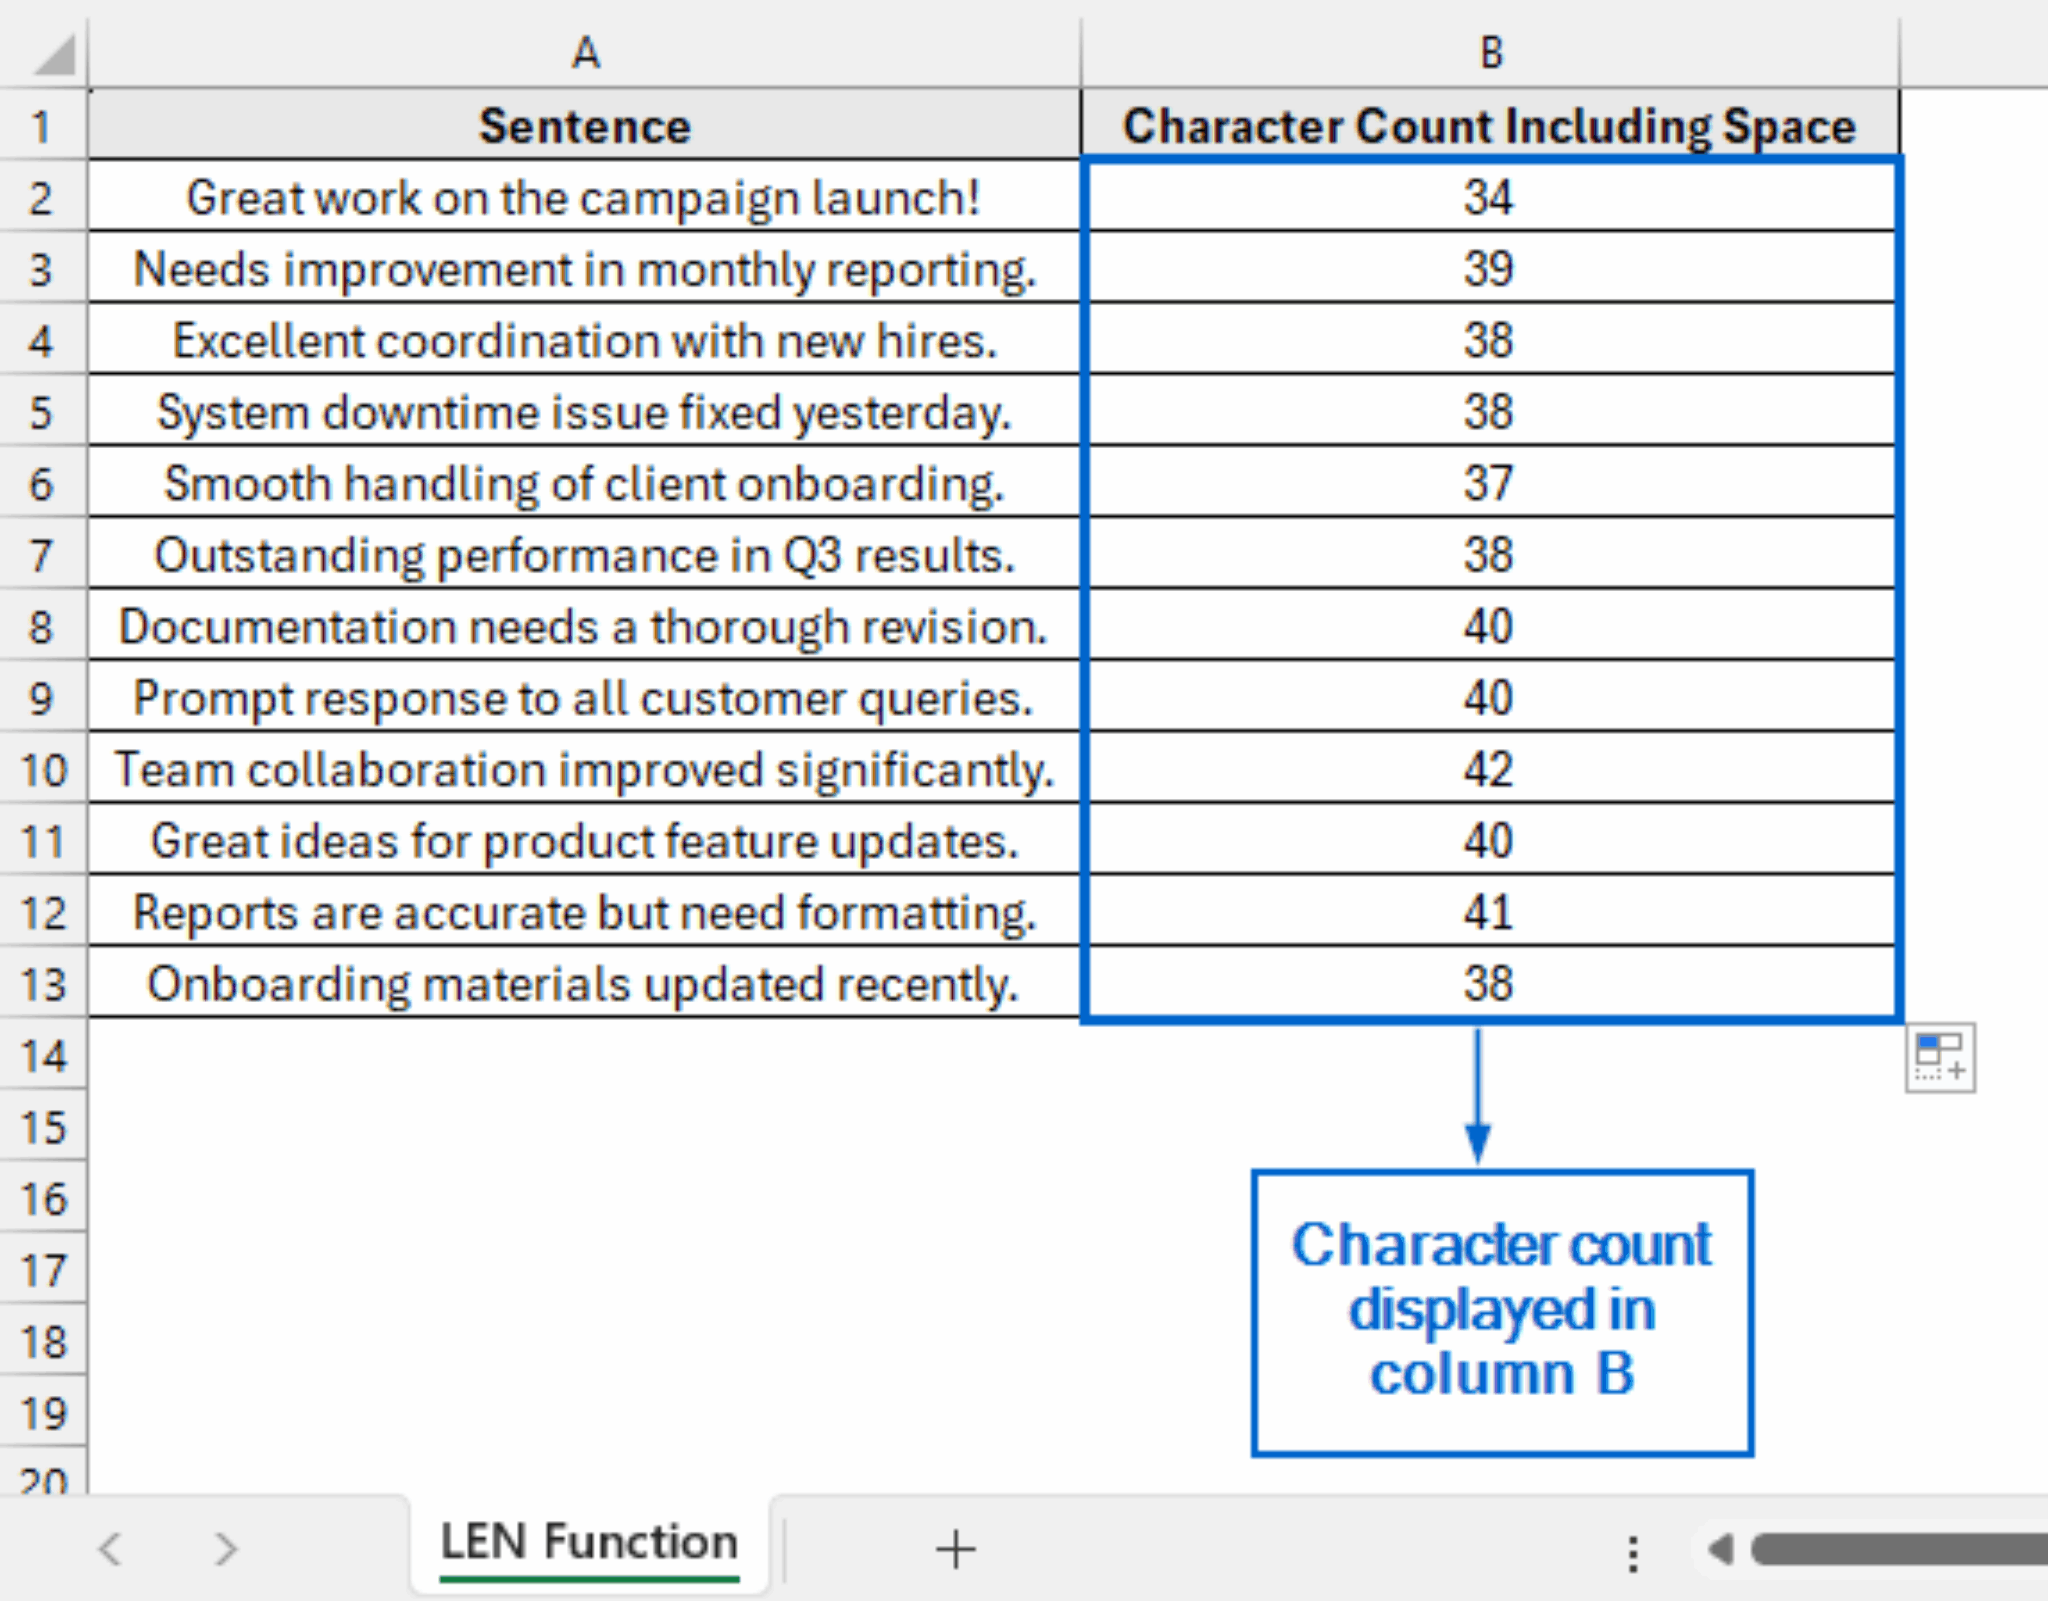Add a new sheet with plus icon
Screen dimensions: 2048x1601
(955, 1549)
